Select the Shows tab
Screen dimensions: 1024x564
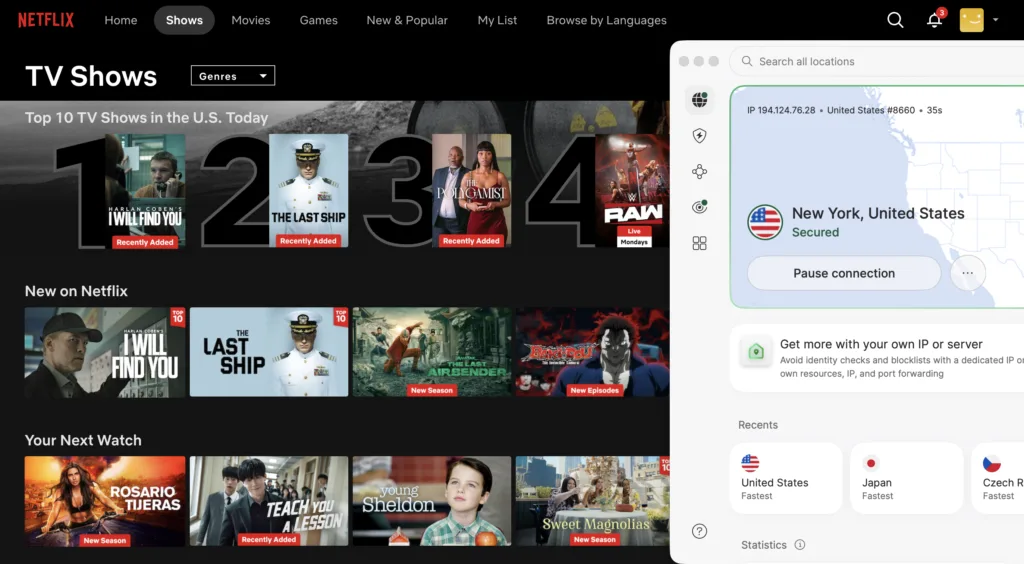pyautogui.click(x=184, y=20)
